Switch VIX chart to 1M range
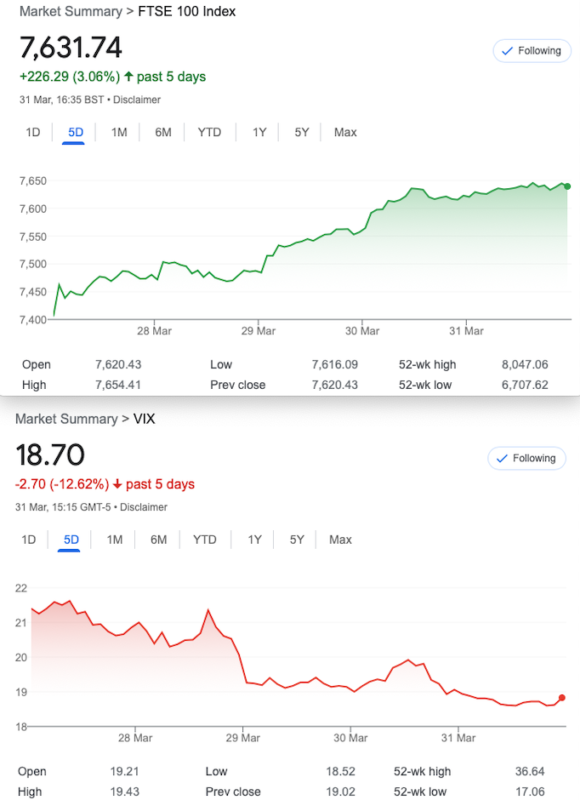Screen dimensions: 580x800 [114, 540]
